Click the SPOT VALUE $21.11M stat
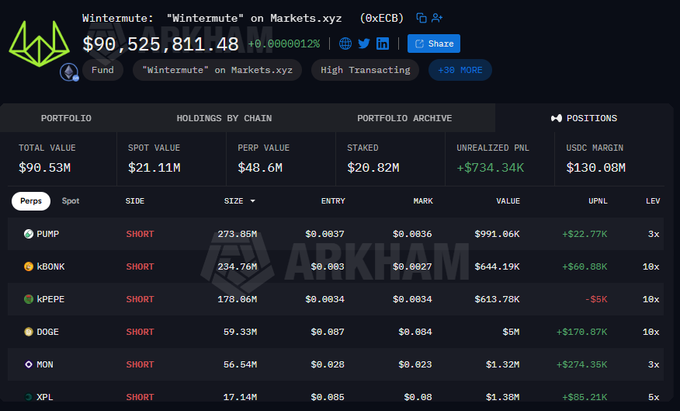 tap(154, 159)
